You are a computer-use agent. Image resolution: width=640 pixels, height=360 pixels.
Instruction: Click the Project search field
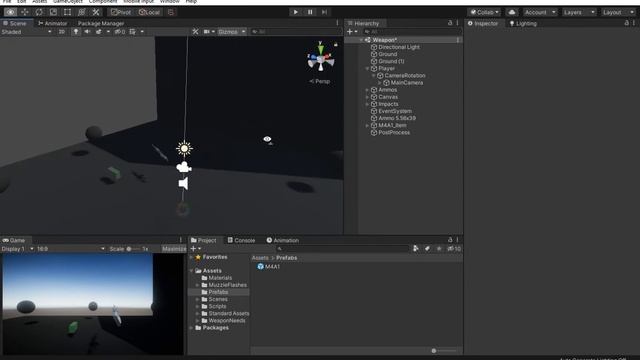click(342, 249)
